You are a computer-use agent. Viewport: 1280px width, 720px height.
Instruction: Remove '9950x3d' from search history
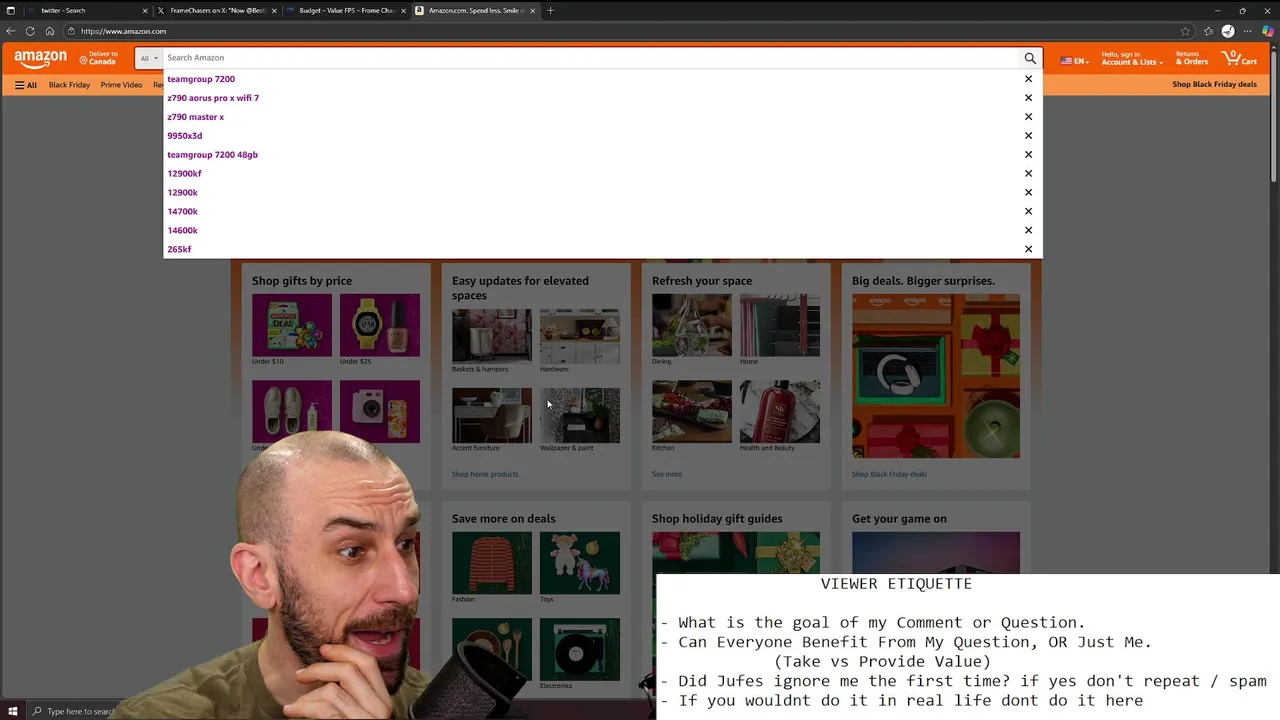point(1028,136)
